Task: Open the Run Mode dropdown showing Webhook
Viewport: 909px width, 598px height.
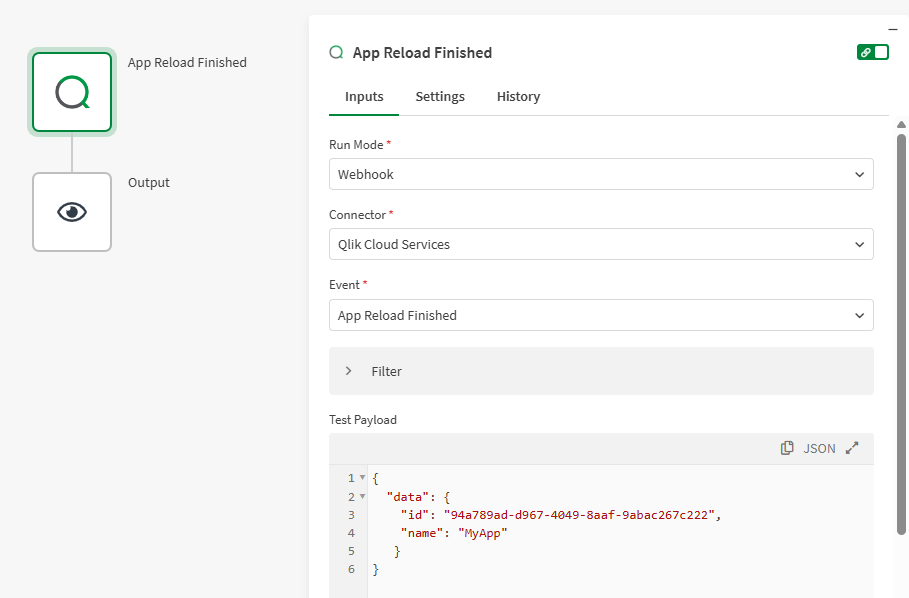Action: coord(601,174)
